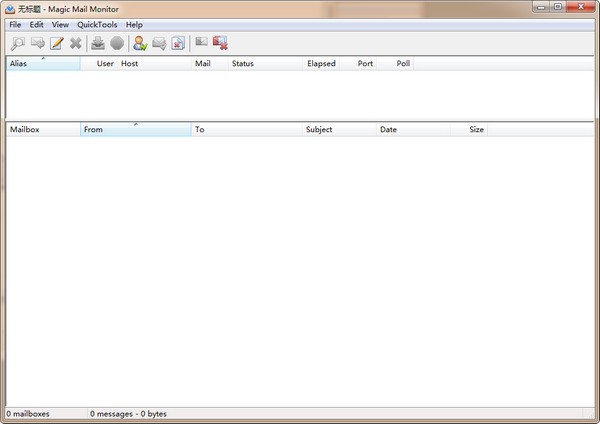Sort messages by From column
Viewport: 600px width, 424px height.
[x=136, y=129]
